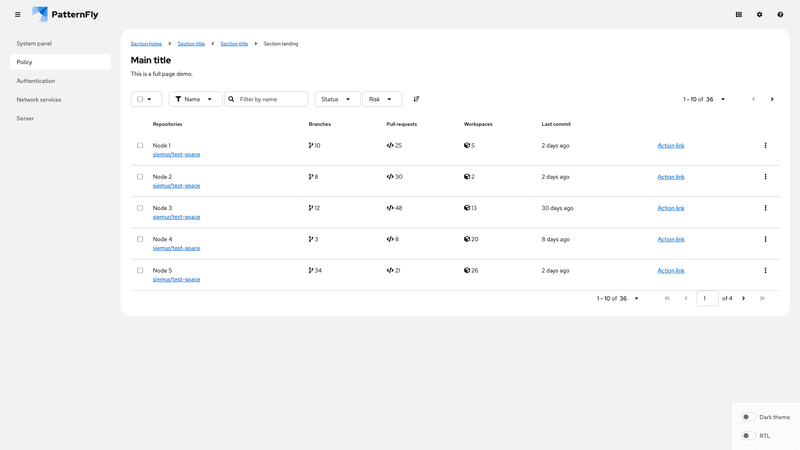The image size is (800, 450).
Task: Open Authentication in sidebar
Action: (x=60, y=81)
